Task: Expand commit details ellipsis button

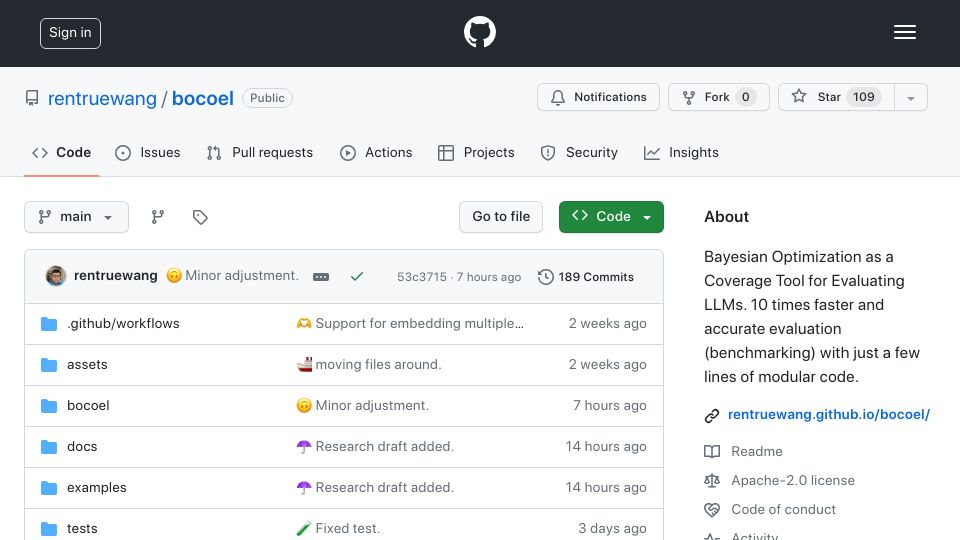Action: 321,277
